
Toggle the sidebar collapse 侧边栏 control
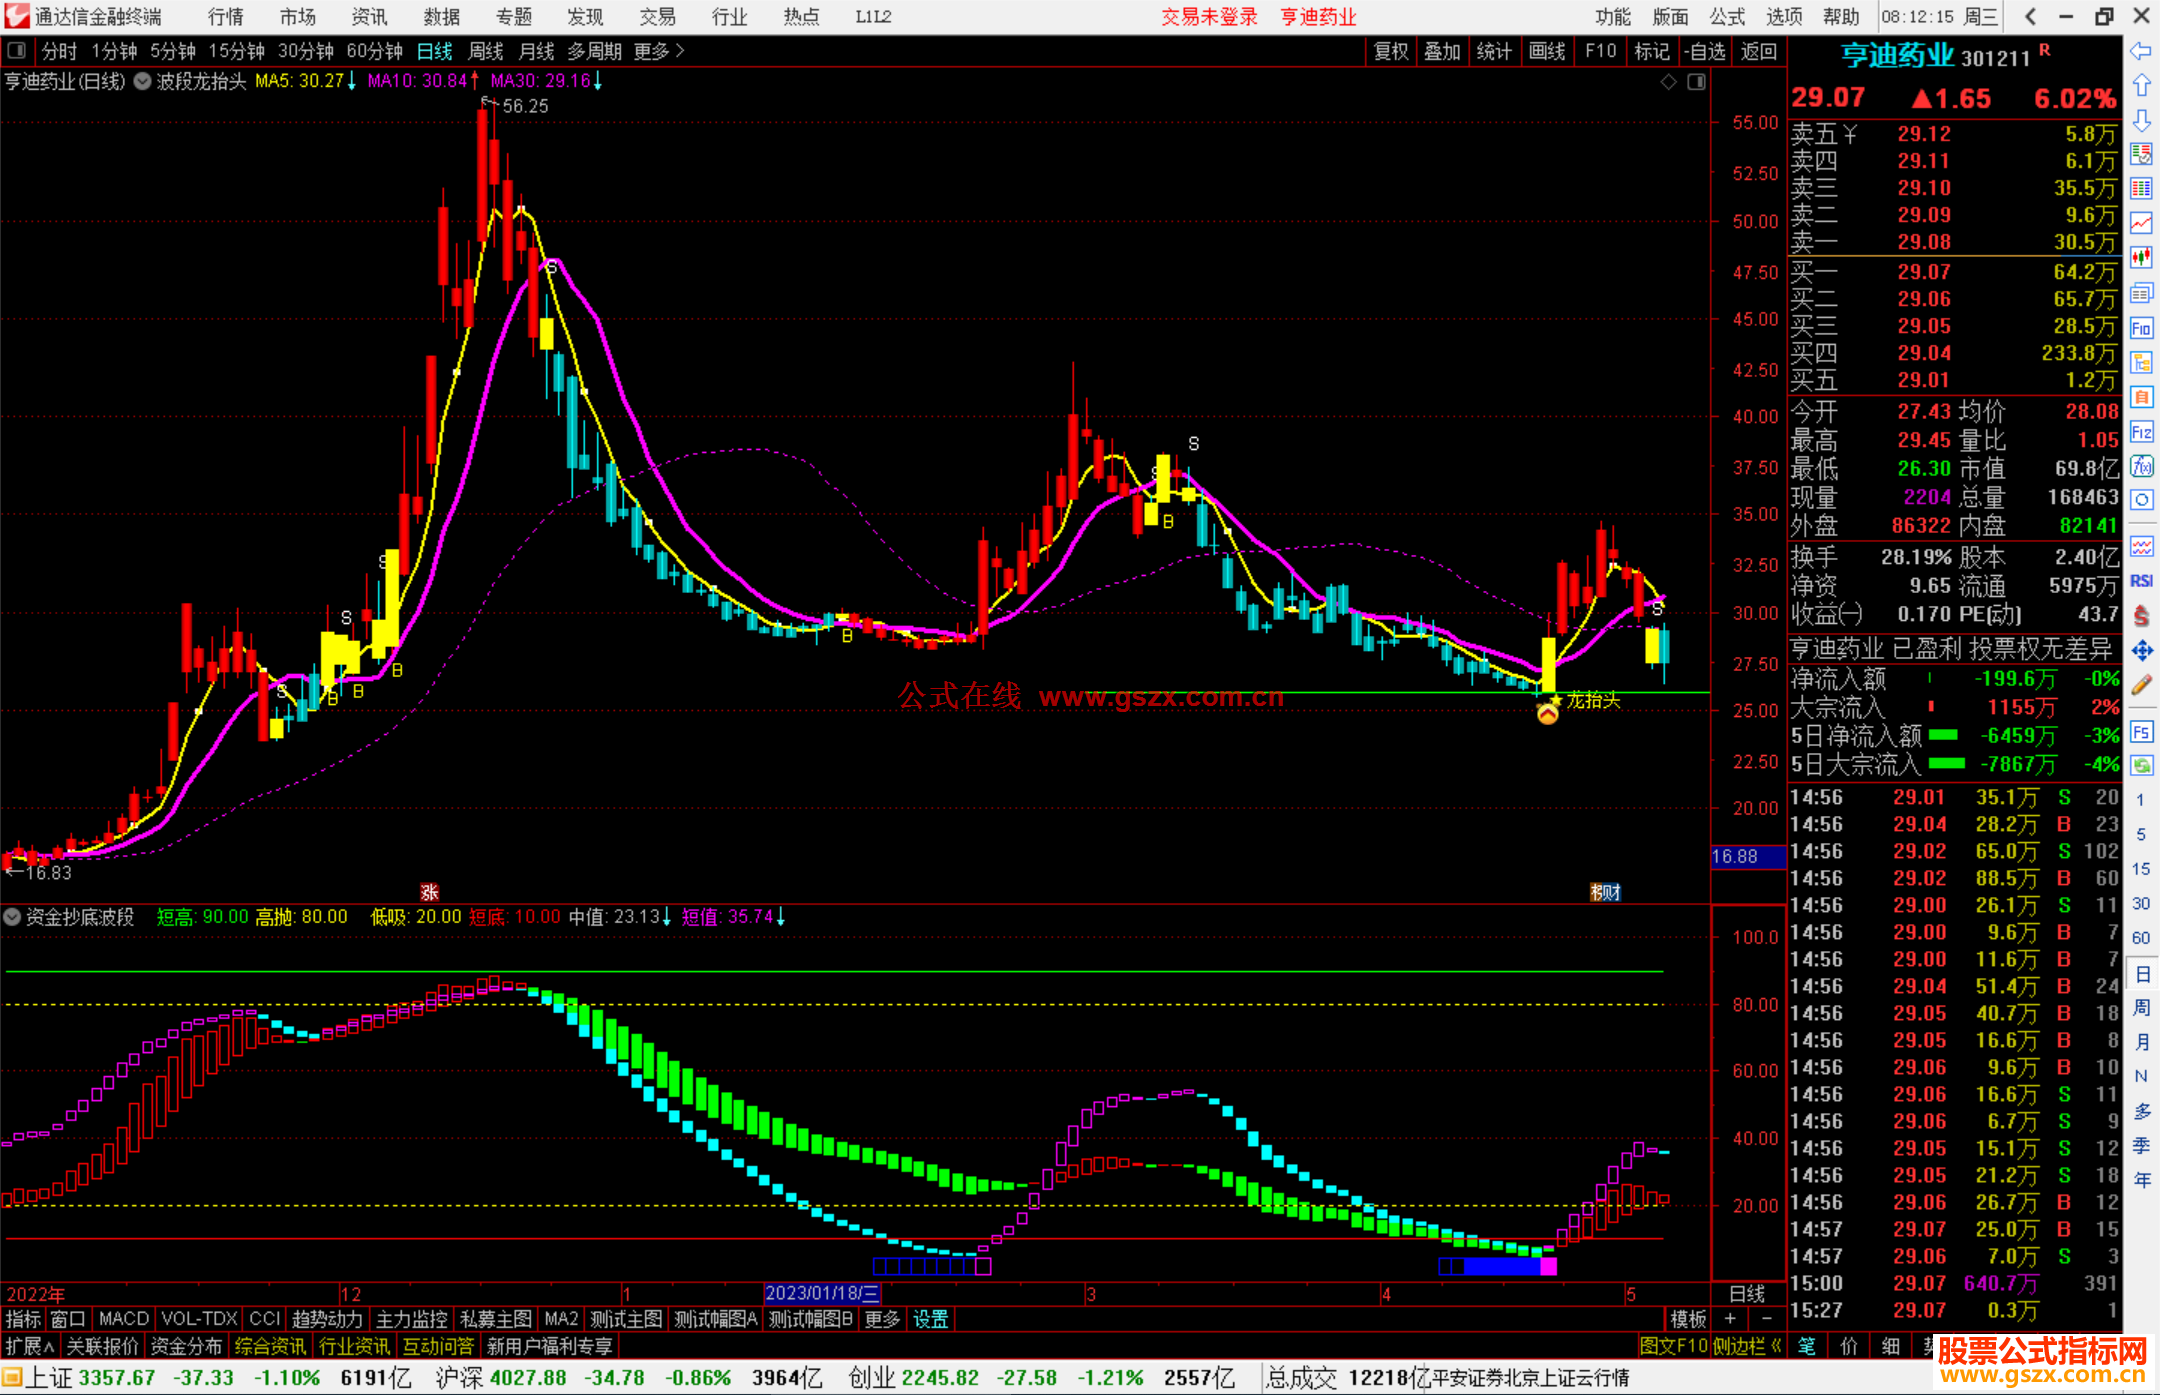1746,1346
